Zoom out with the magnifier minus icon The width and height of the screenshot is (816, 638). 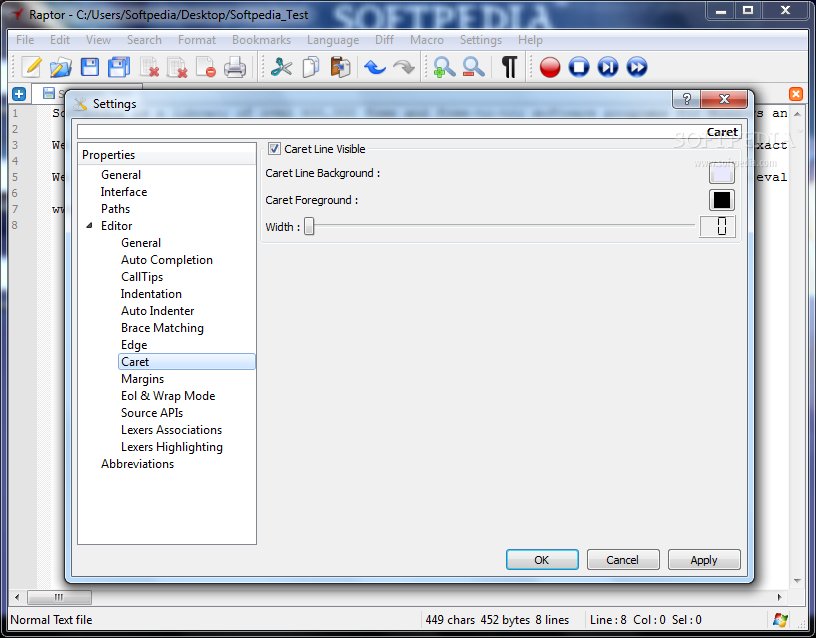pos(474,67)
